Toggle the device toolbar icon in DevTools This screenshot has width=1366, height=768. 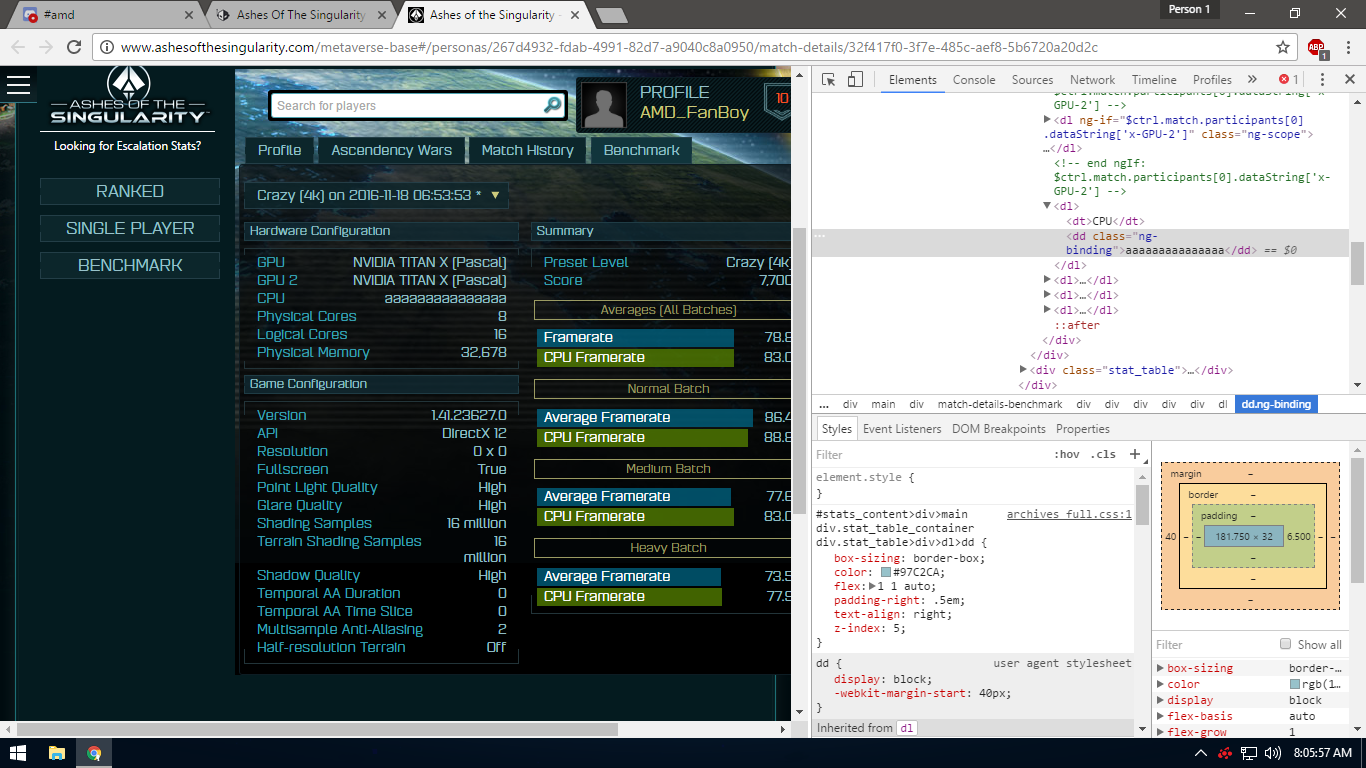tap(855, 80)
